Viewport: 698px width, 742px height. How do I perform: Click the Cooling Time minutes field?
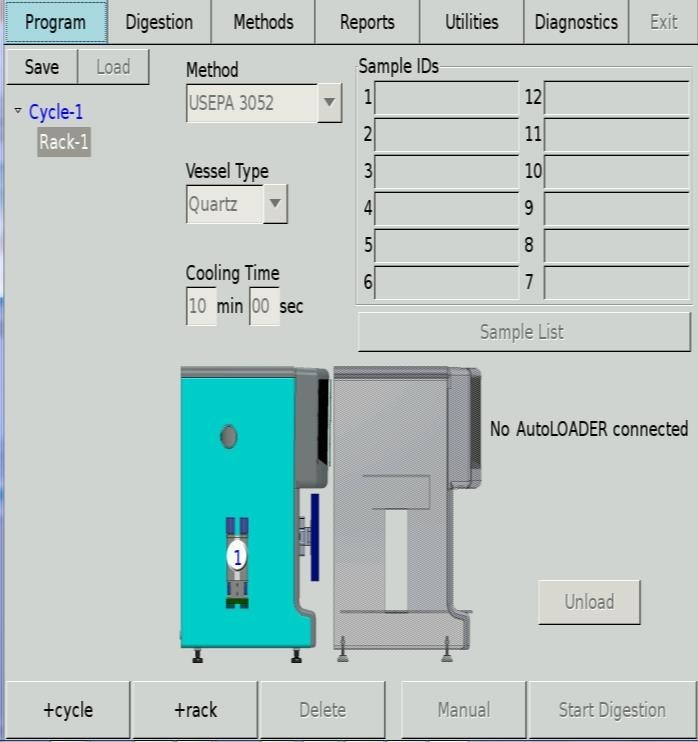click(x=200, y=307)
